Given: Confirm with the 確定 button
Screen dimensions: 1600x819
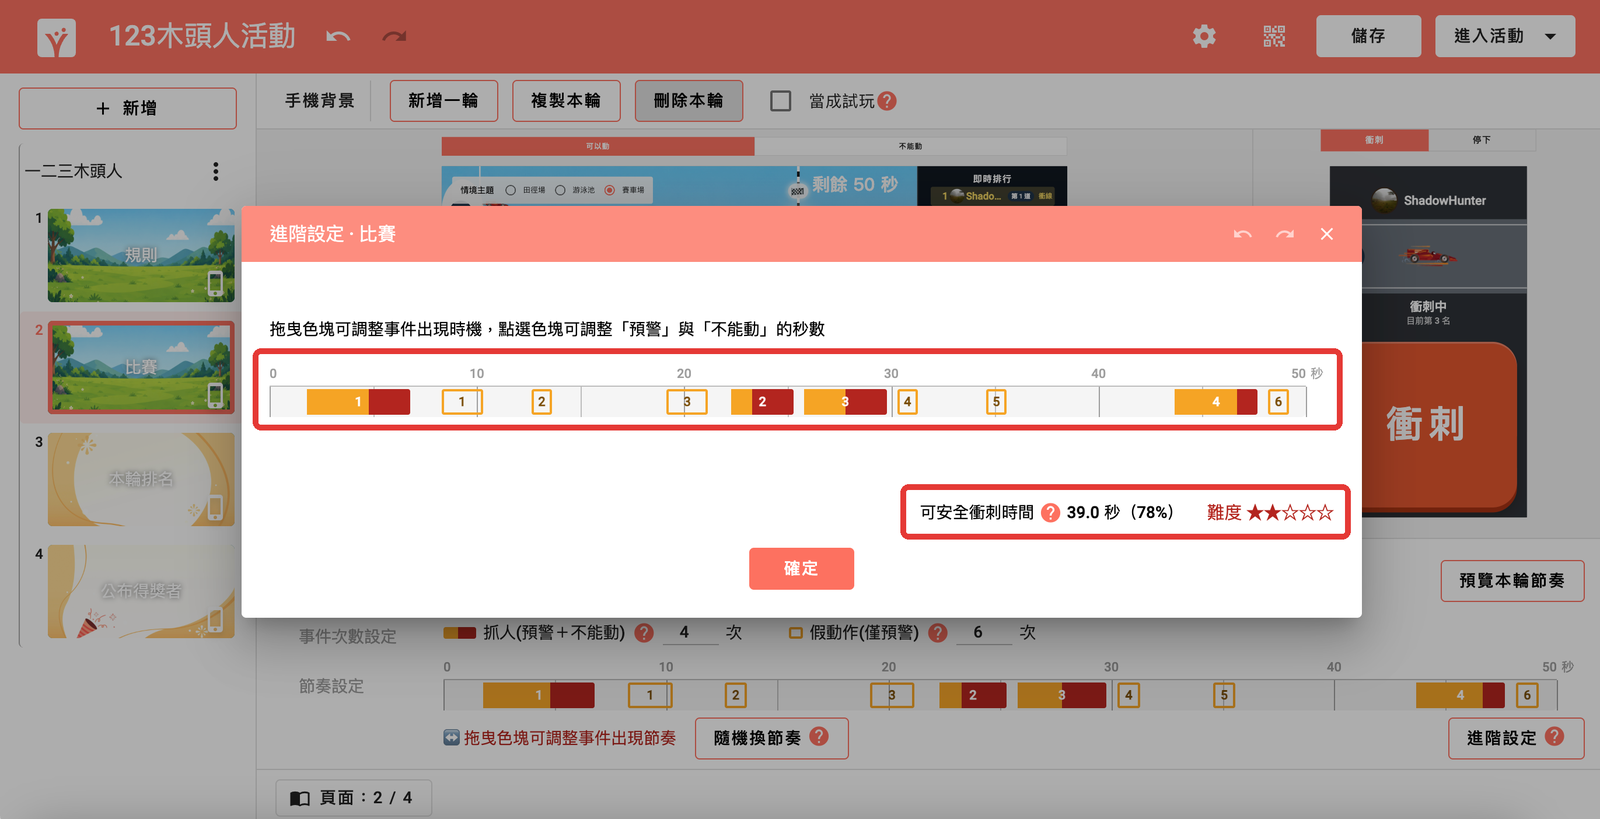Looking at the screenshot, I should [x=801, y=569].
